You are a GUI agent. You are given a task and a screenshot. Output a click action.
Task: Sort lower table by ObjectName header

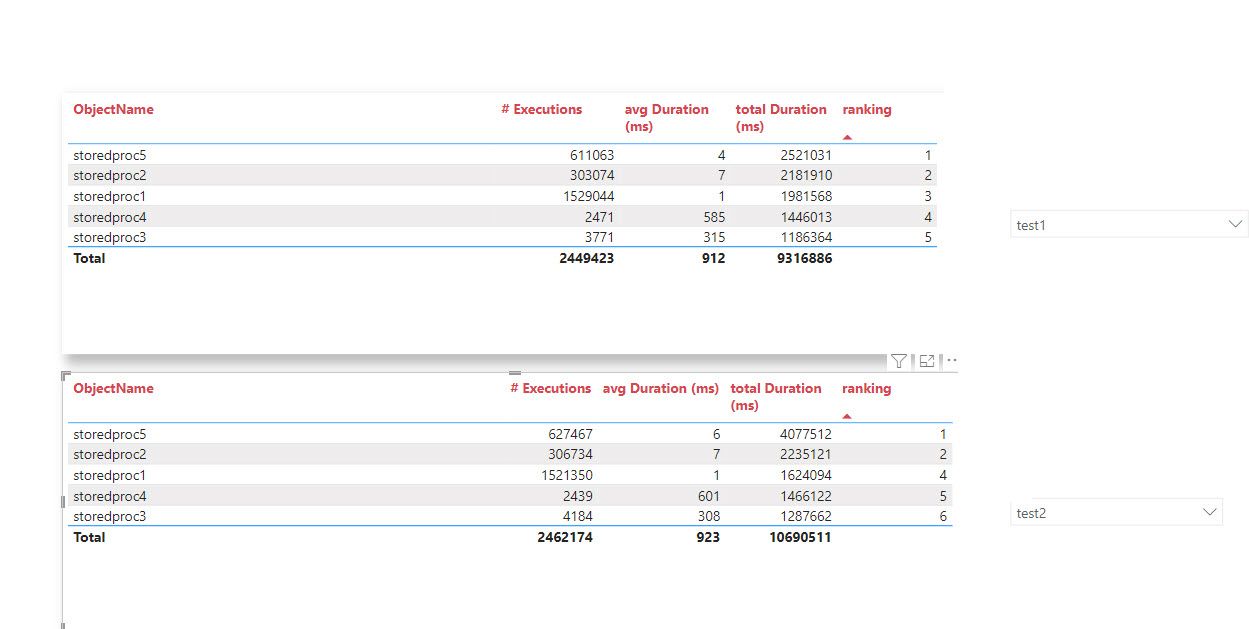coord(113,388)
